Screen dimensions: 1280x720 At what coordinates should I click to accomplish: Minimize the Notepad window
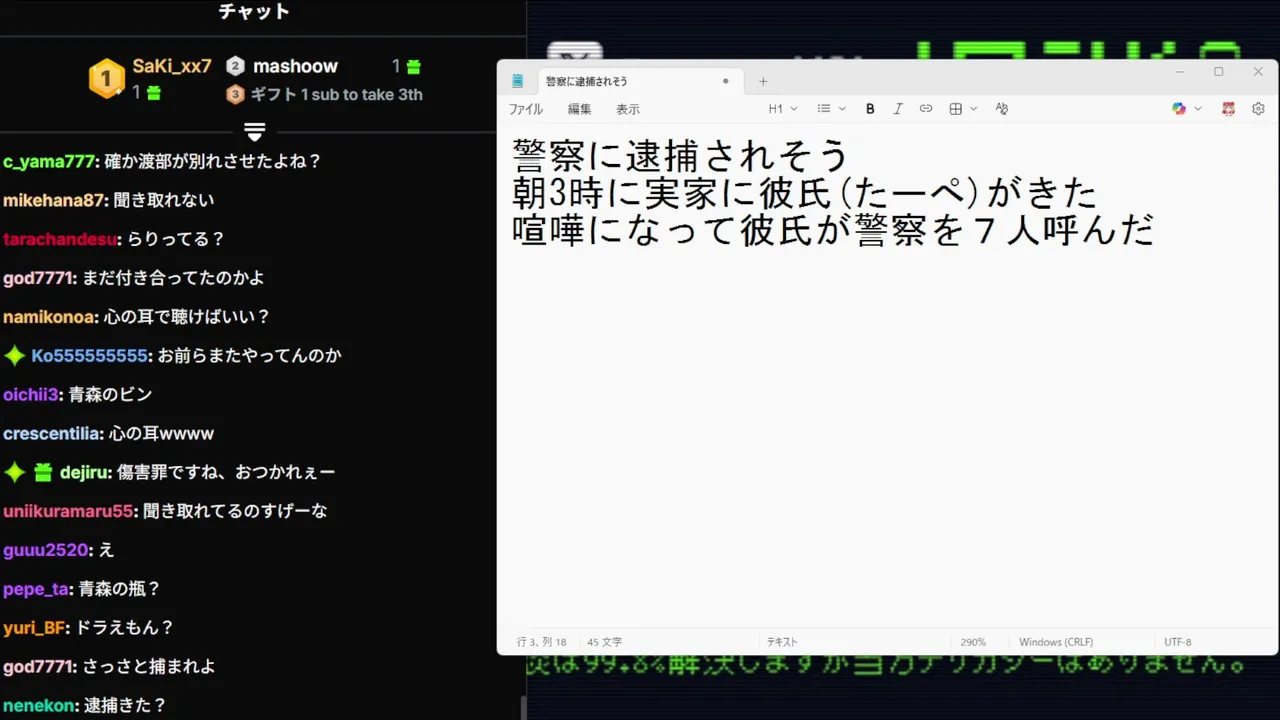1180,72
